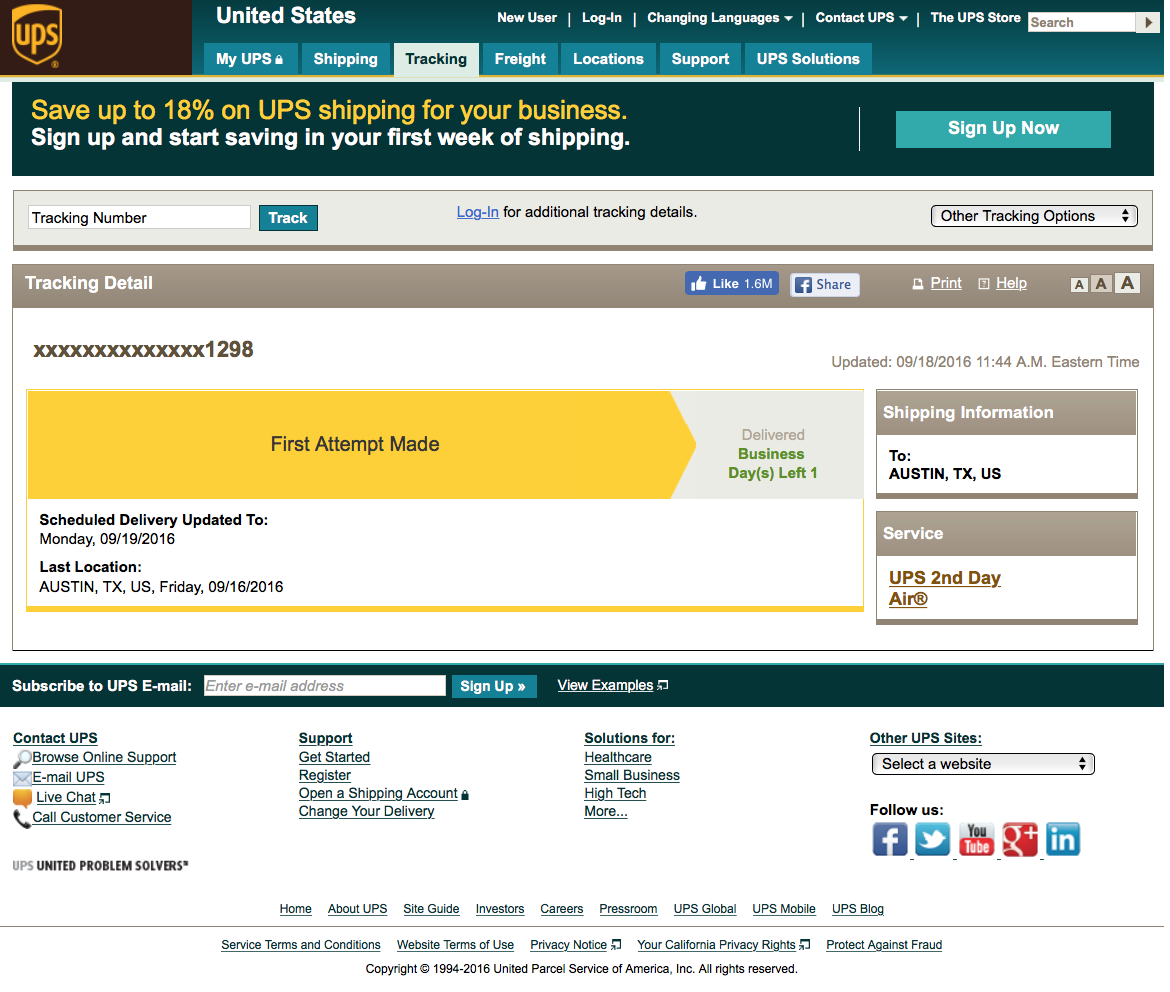Click the Tracking Number input field
Image resolution: width=1170 pixels, height=992 pixels.
click(x=140, y=218)
